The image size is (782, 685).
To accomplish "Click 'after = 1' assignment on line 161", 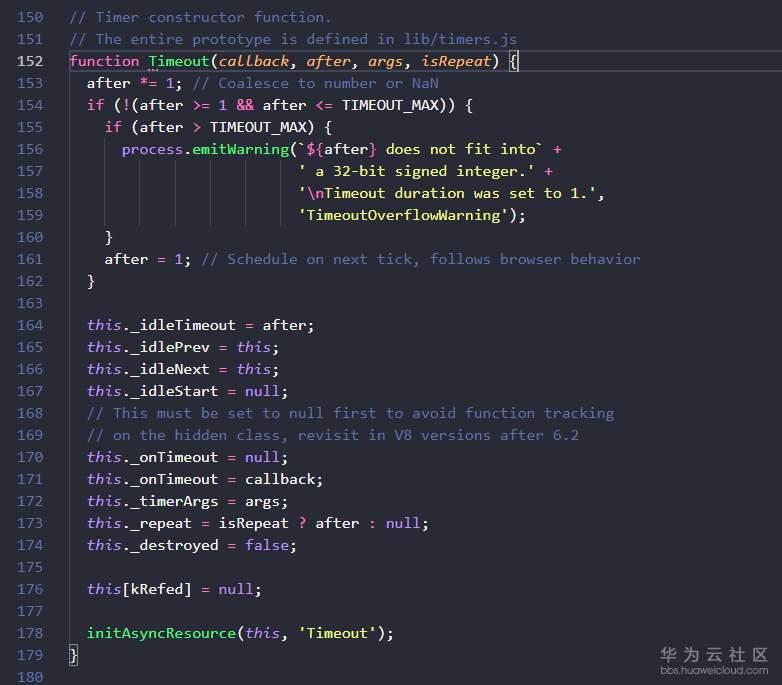I will point(147,259).
